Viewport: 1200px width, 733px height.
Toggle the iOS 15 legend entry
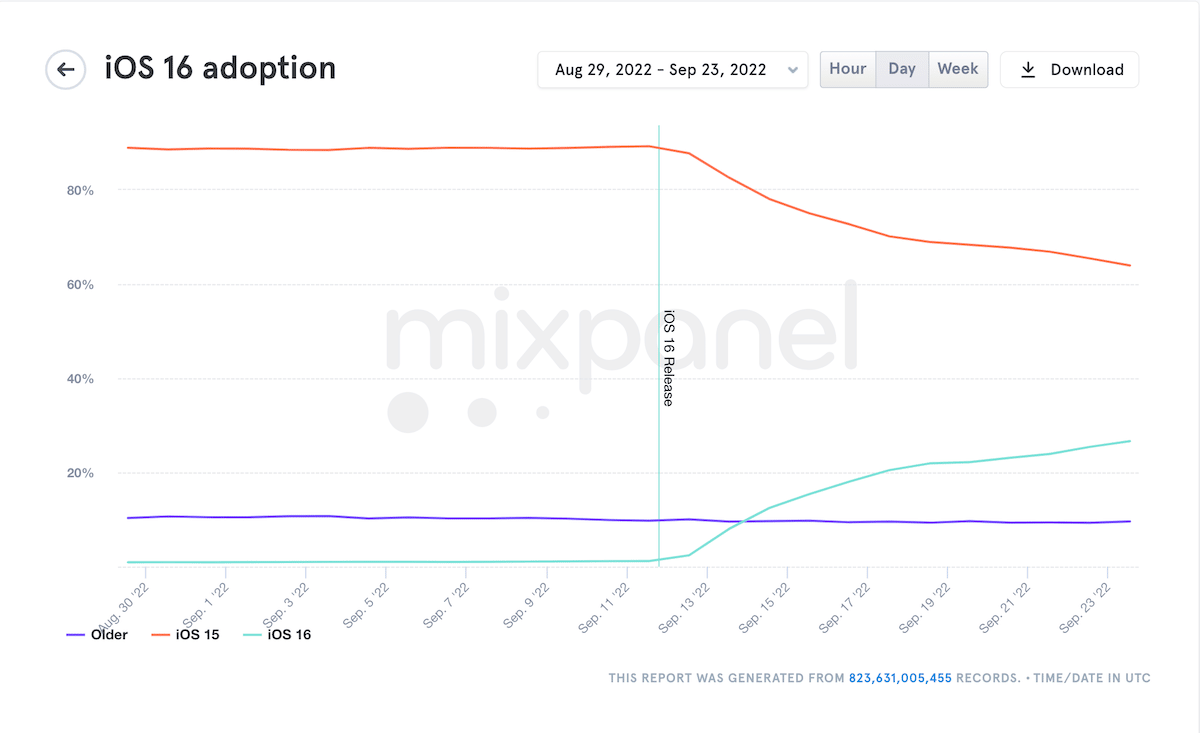196,634
